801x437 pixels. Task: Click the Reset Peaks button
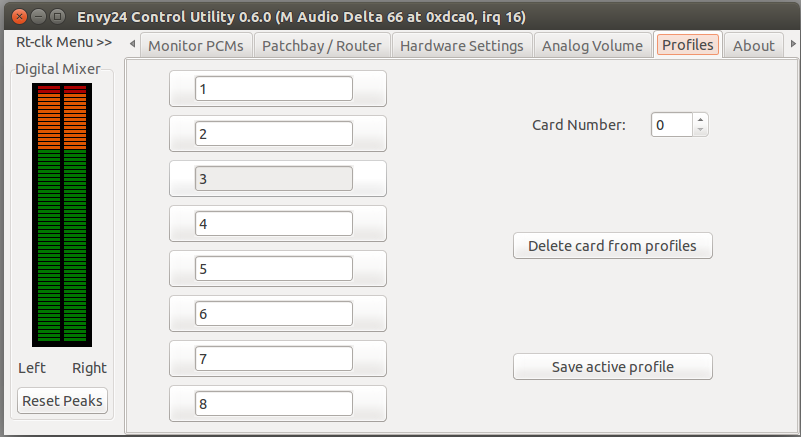coord(62,401)
